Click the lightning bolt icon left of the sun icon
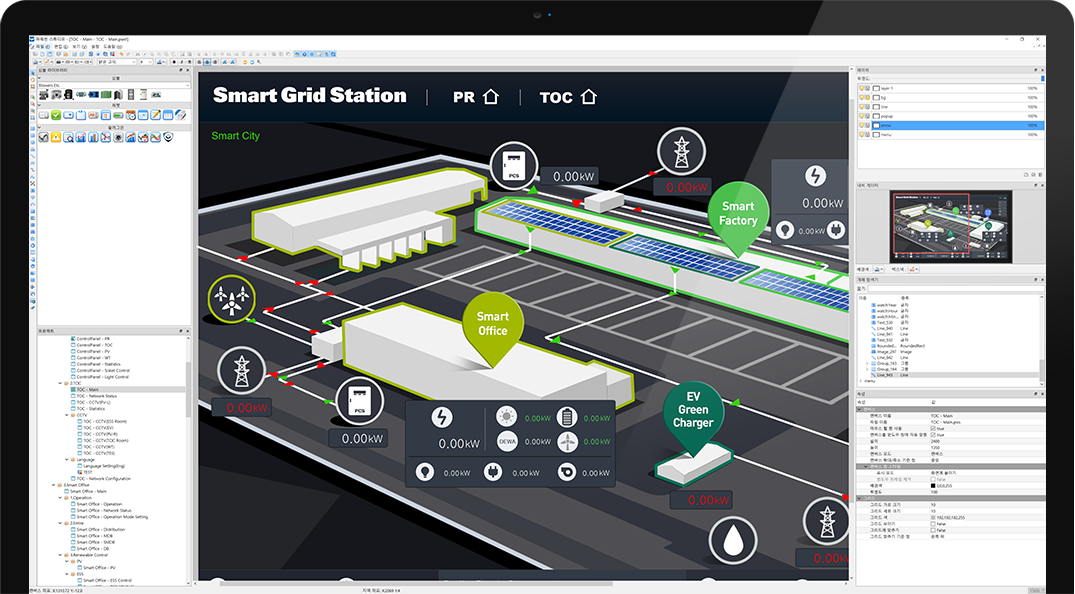The image size is (1075, 594). pyautogui.click(x=442, y=417)
